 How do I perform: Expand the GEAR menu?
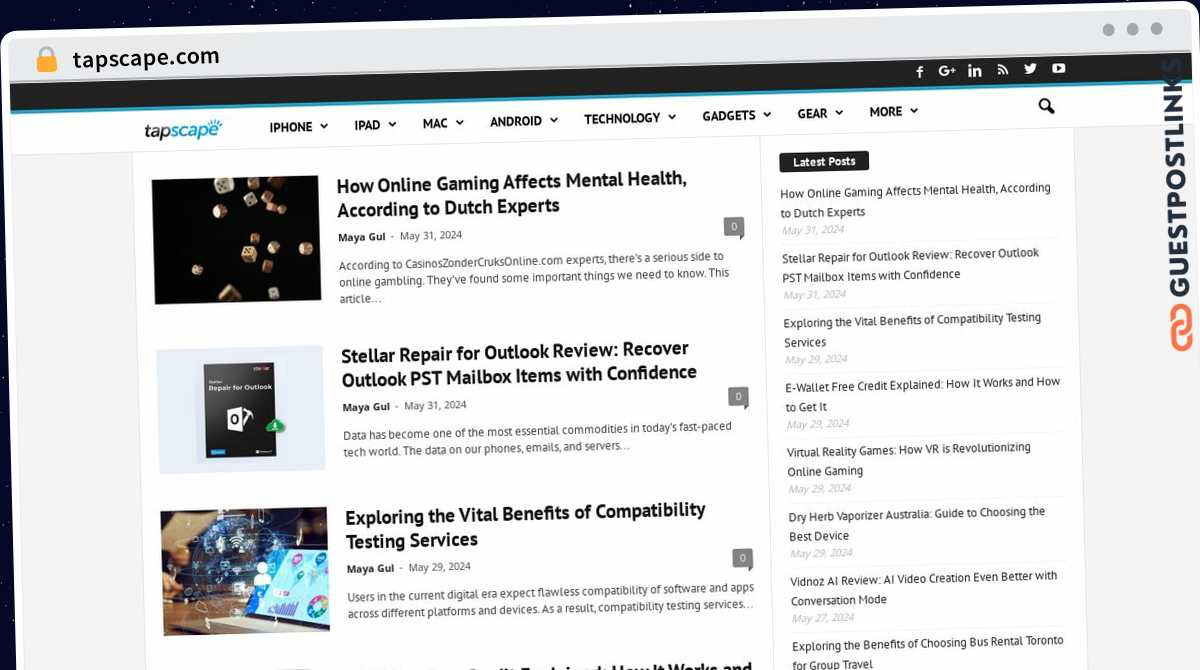820,113
